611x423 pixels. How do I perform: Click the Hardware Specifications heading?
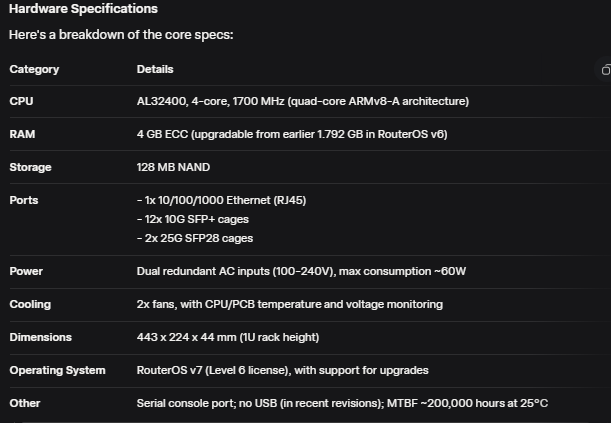tap(83, 9)
